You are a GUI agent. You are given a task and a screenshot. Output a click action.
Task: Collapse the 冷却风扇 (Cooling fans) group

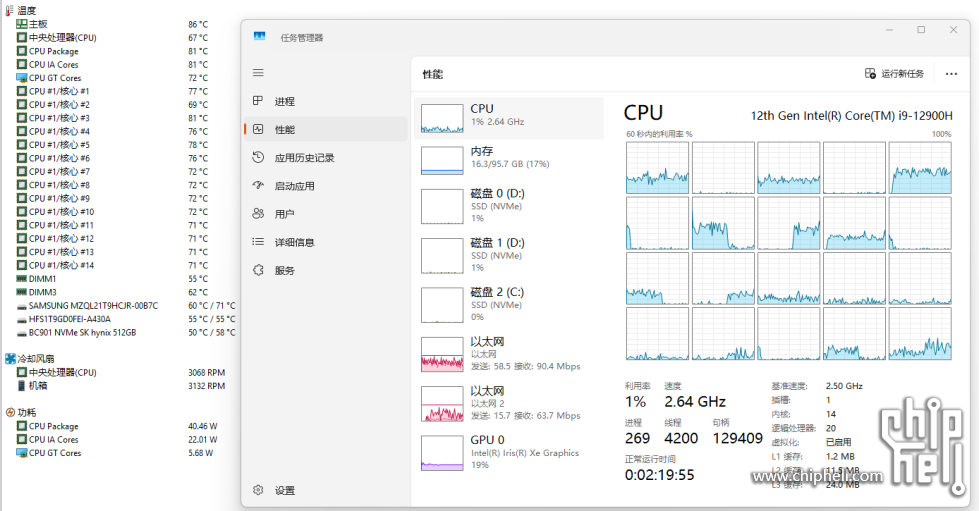click(x=10, y=358)
